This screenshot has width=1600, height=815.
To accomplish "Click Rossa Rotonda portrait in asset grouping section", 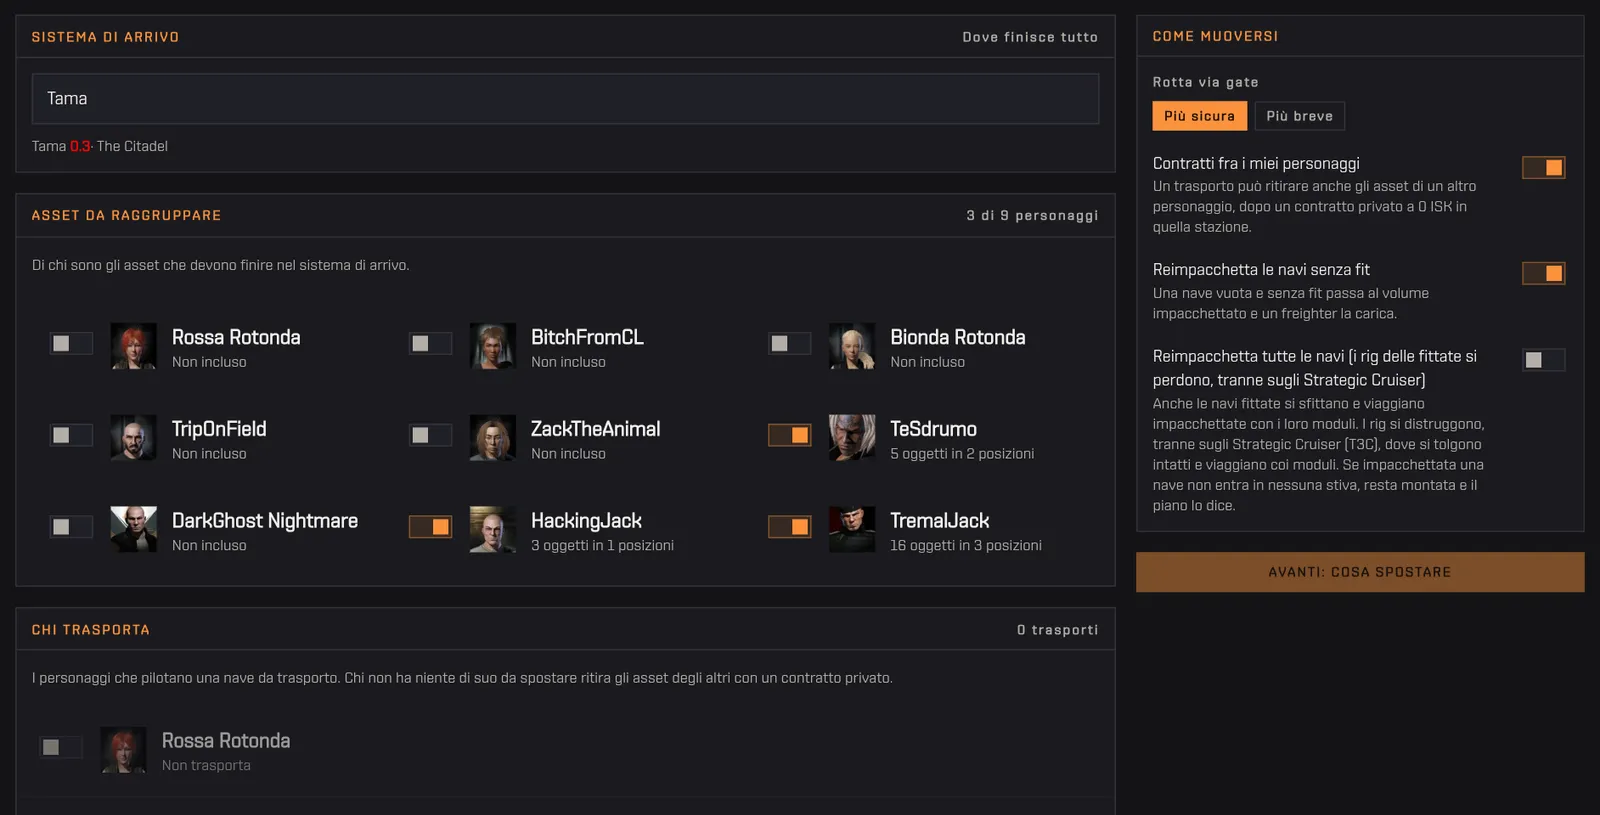I will coord(133,346).
